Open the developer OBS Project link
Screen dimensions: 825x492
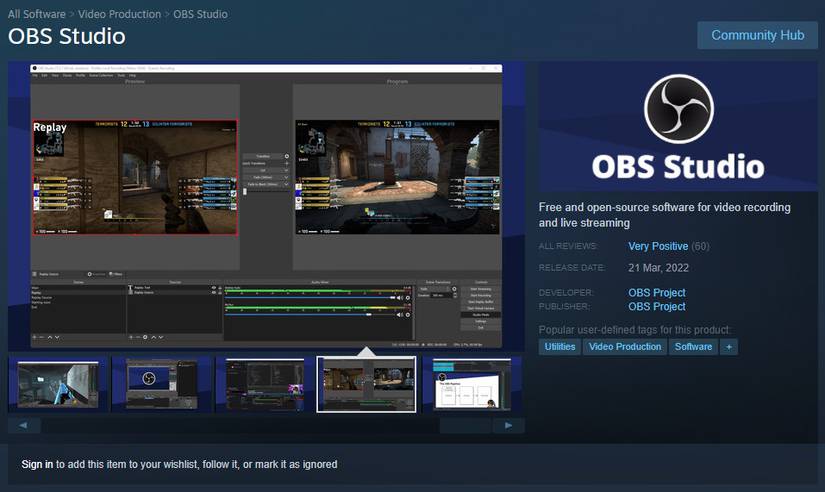[x=656, y=293]
